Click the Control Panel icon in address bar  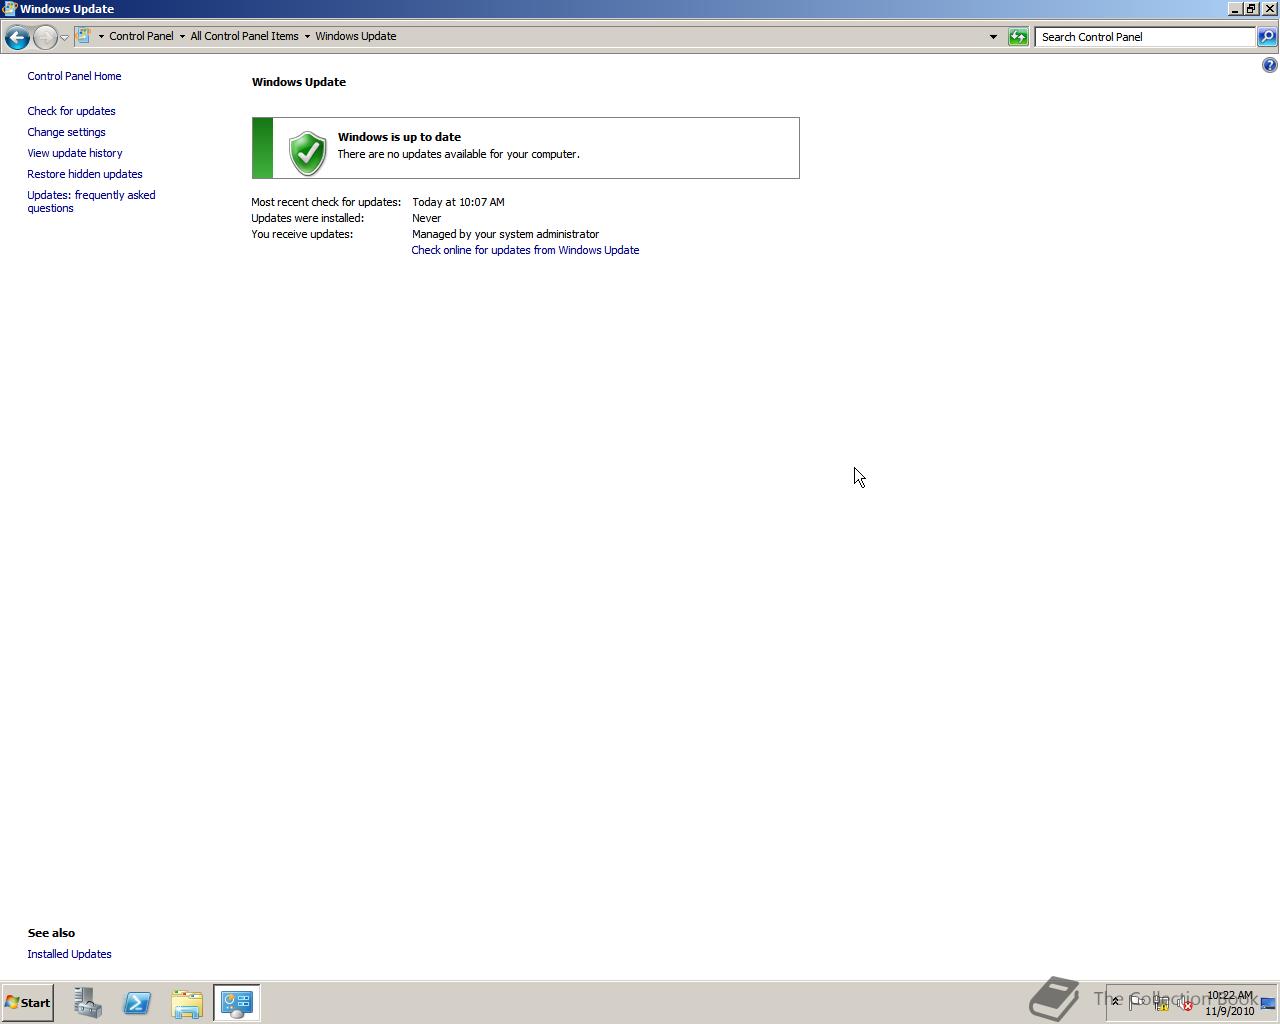click(84, 36)
